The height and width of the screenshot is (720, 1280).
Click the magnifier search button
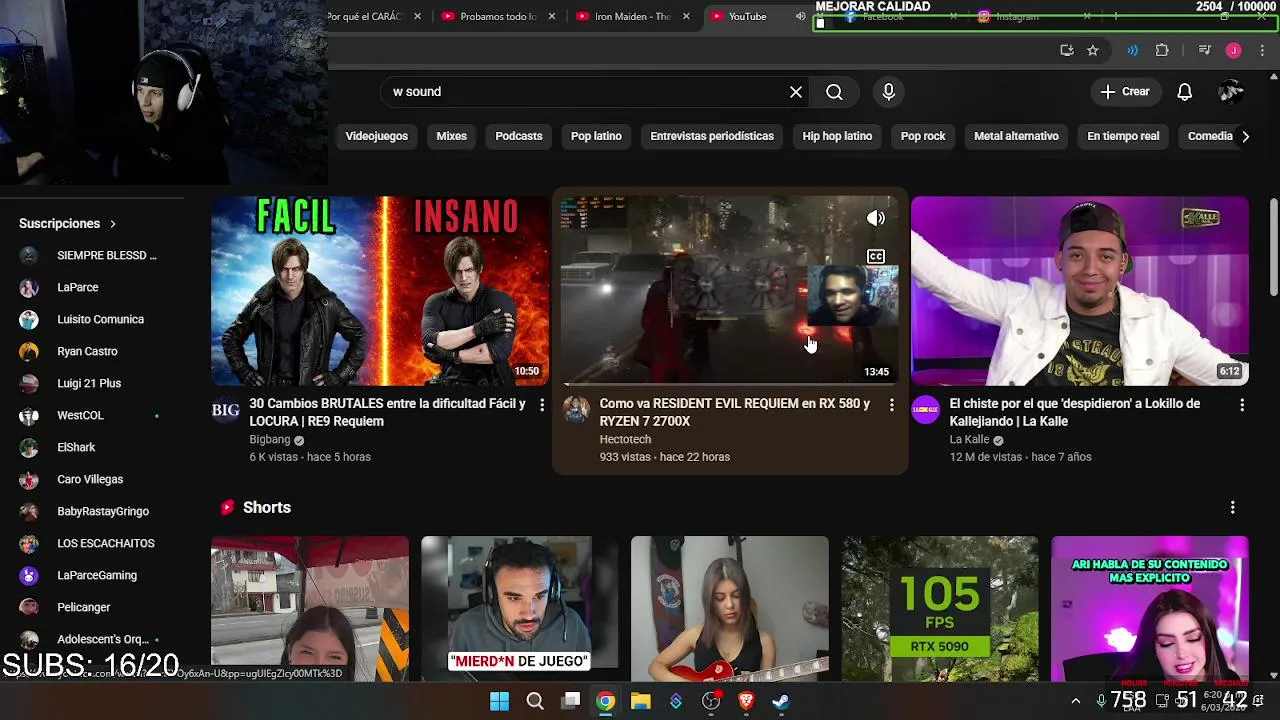(834, 92)
